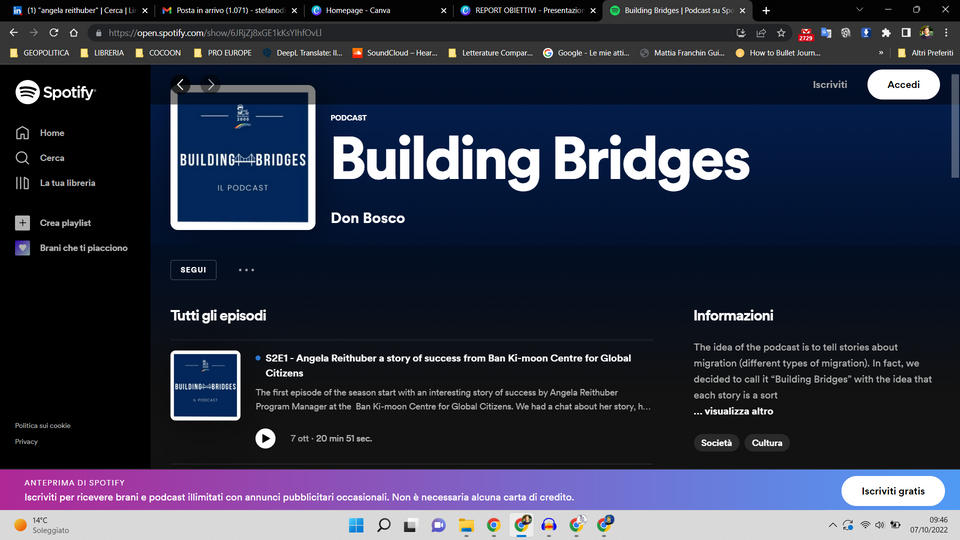
Task: Open Politica sui cookie link
Action: 43,426
